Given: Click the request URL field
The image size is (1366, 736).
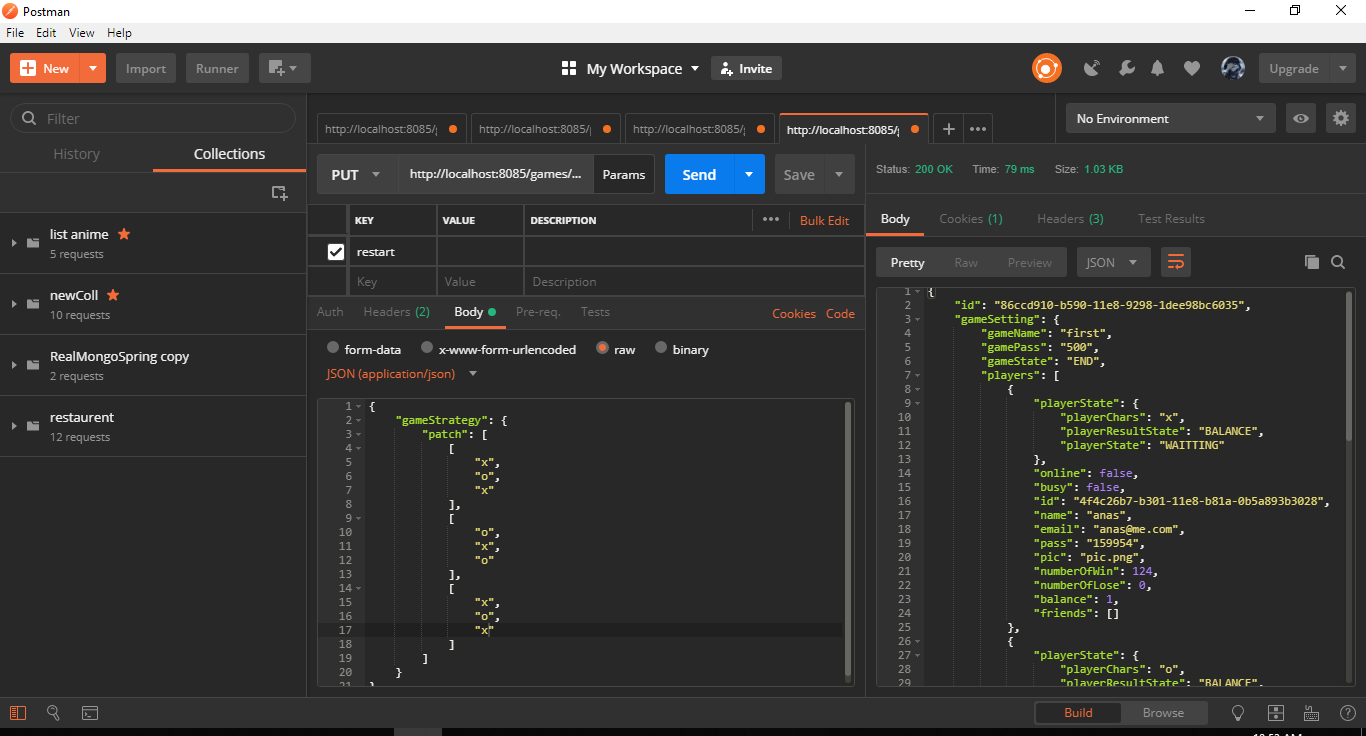Looking at the screenshot, I should pyautogui.click(x=496, y=174).
